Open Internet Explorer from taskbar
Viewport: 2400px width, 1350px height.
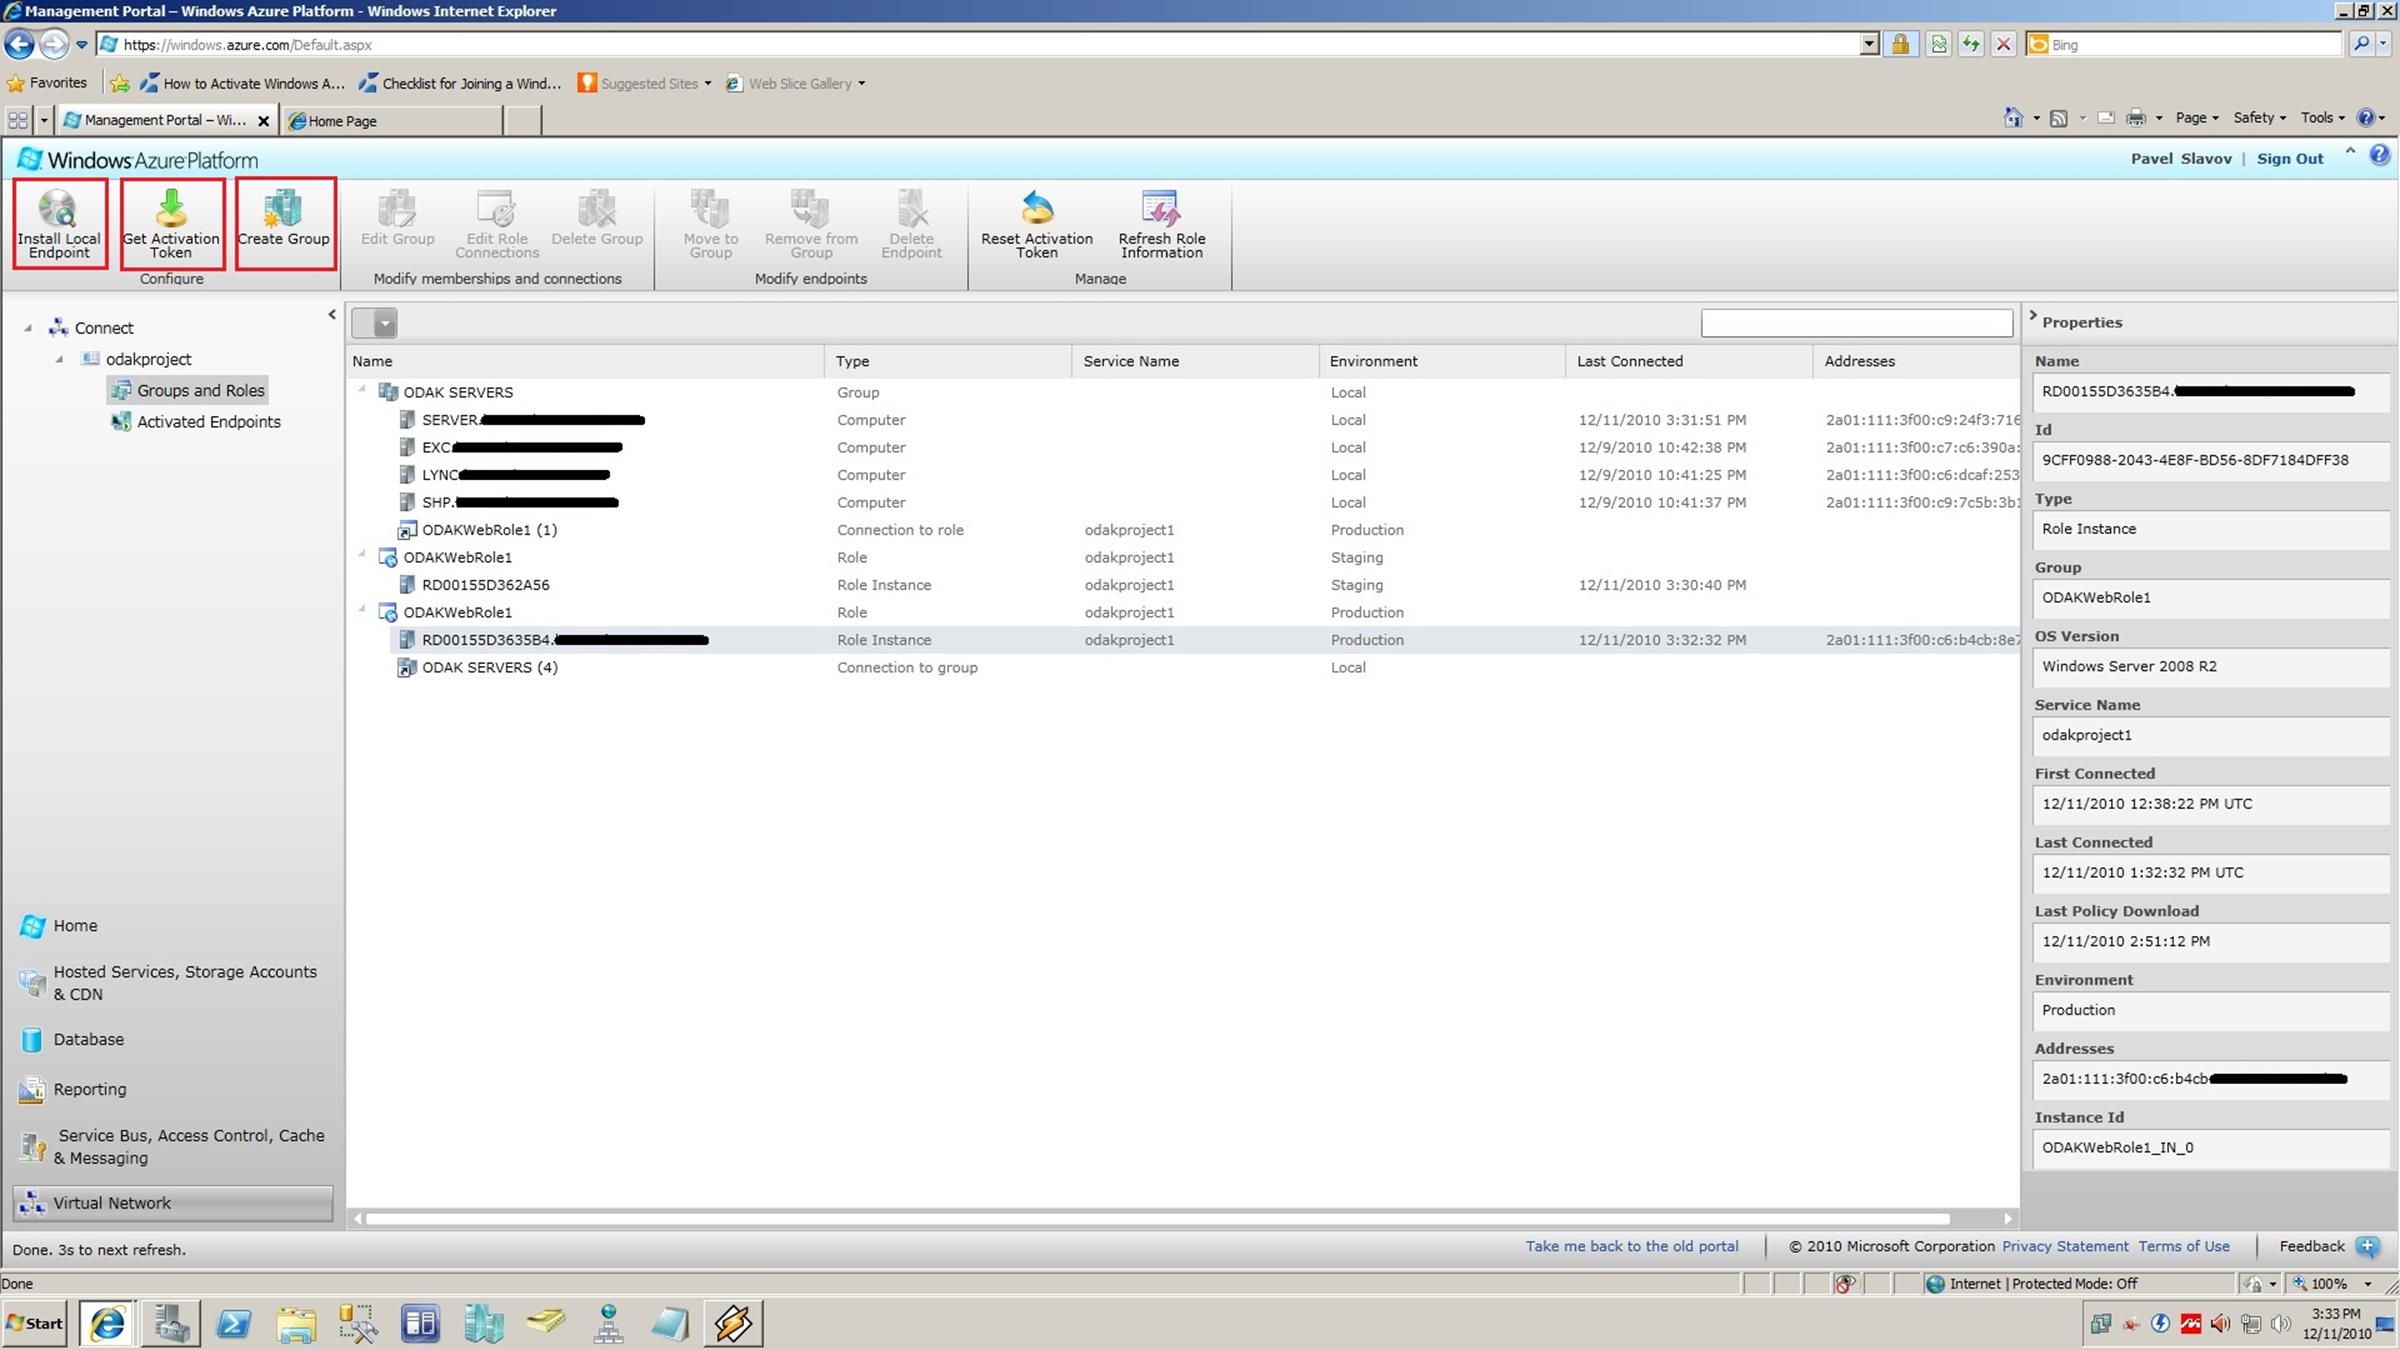point(108,1323)
